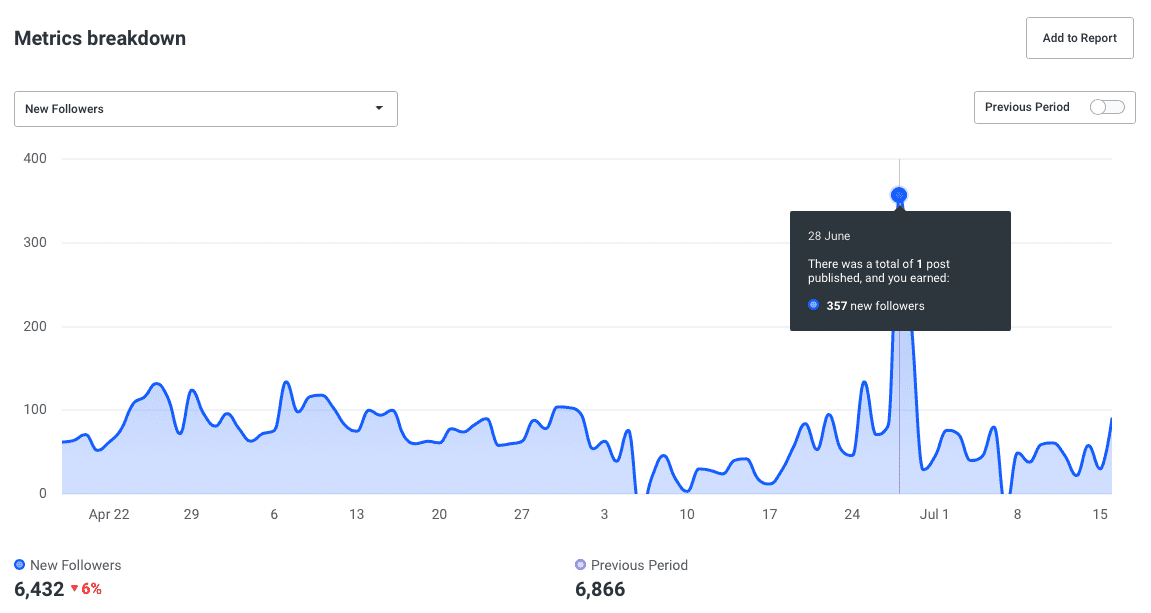Click the Jul 1 axis label
Screen dimensions: 1151x613
coord(934,514)
